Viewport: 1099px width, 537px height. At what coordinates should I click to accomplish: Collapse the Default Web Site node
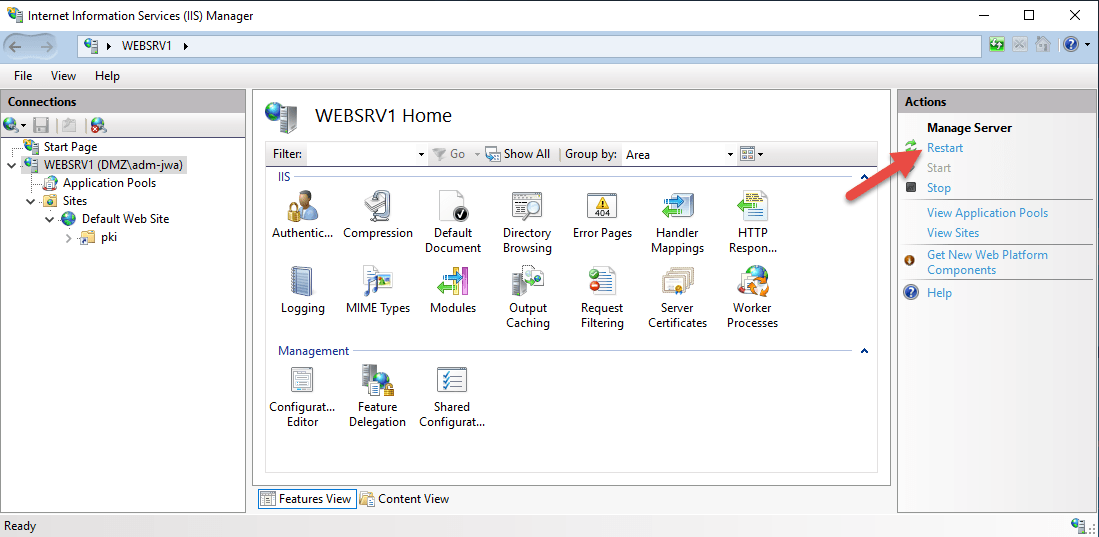click(49, 219)
